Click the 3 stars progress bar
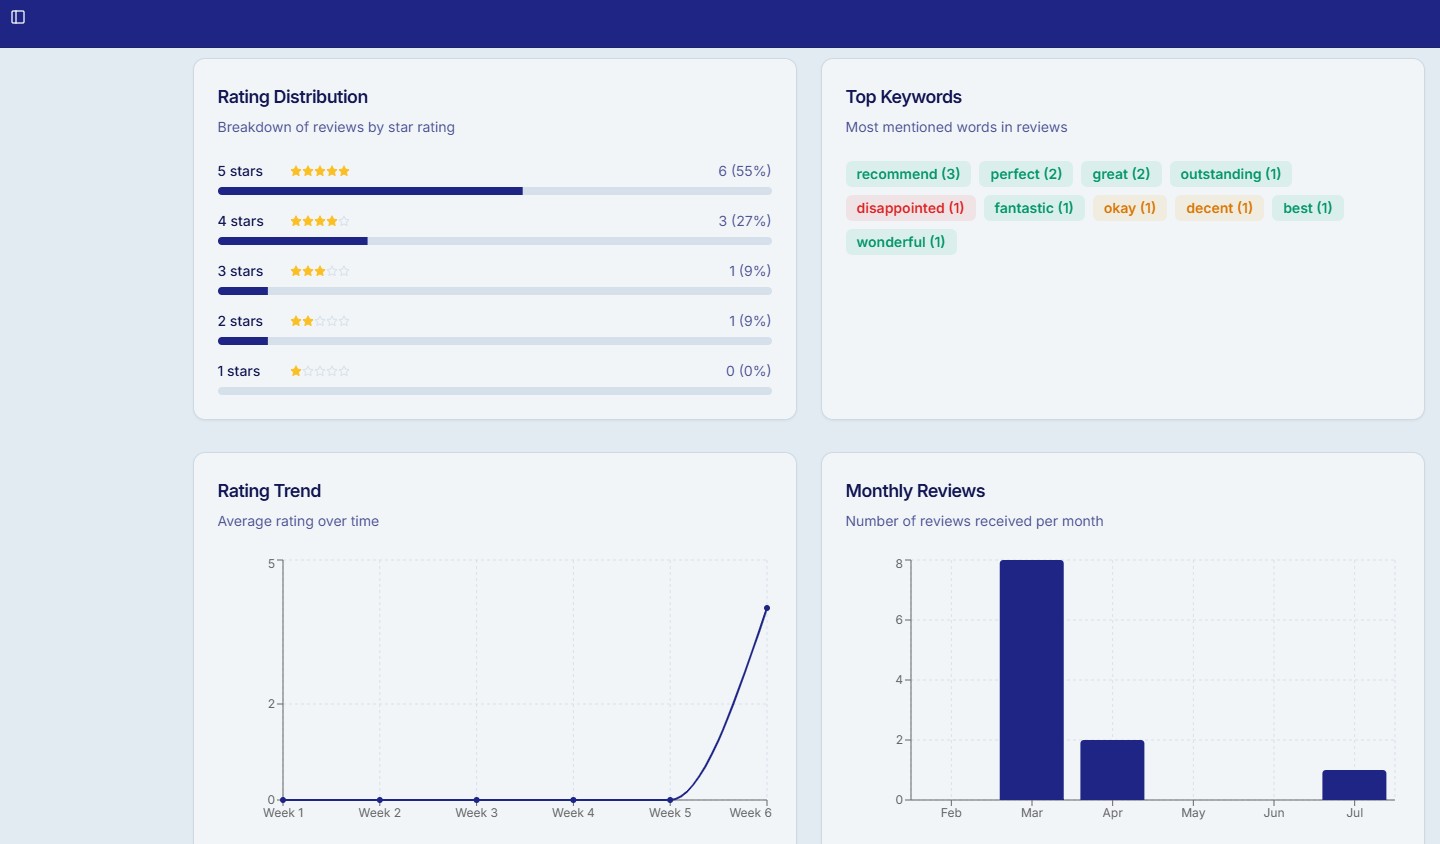The width and height of the screenshot is (1440, 844). (x=495, y=291)
